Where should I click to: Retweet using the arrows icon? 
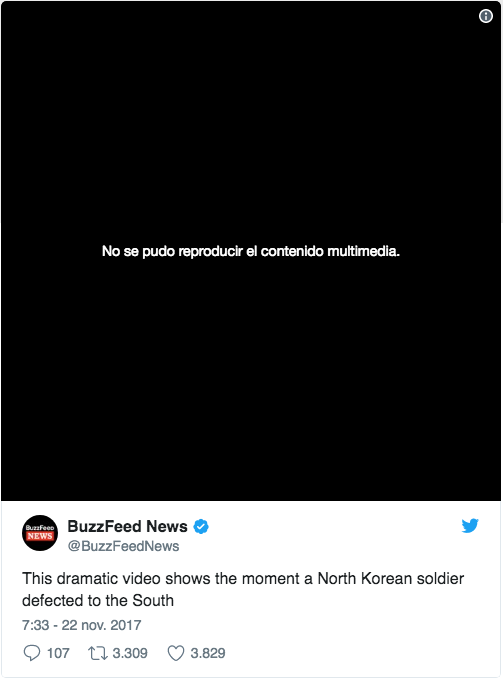(x=98, y=653)
